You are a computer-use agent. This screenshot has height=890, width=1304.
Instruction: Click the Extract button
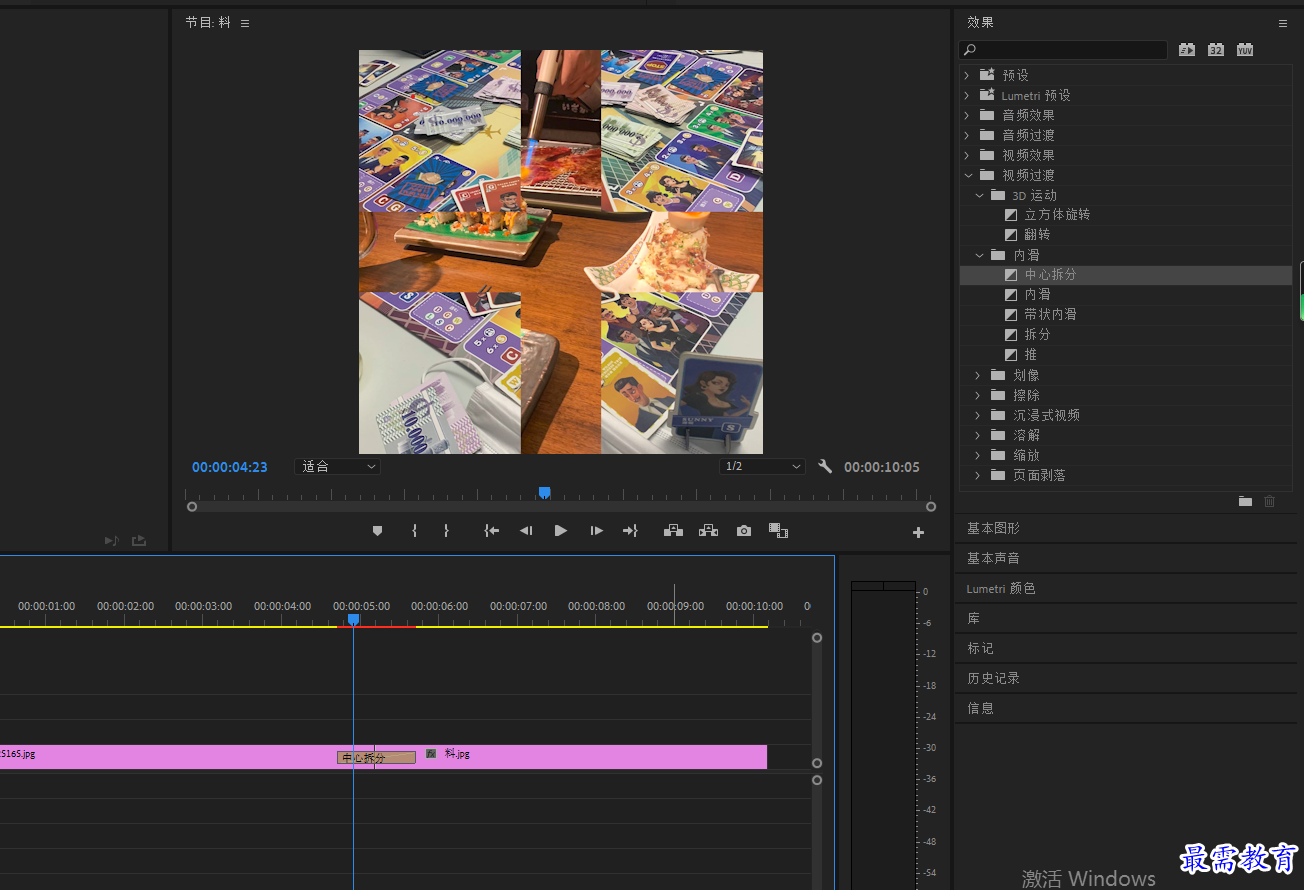(x=708, y=531)
